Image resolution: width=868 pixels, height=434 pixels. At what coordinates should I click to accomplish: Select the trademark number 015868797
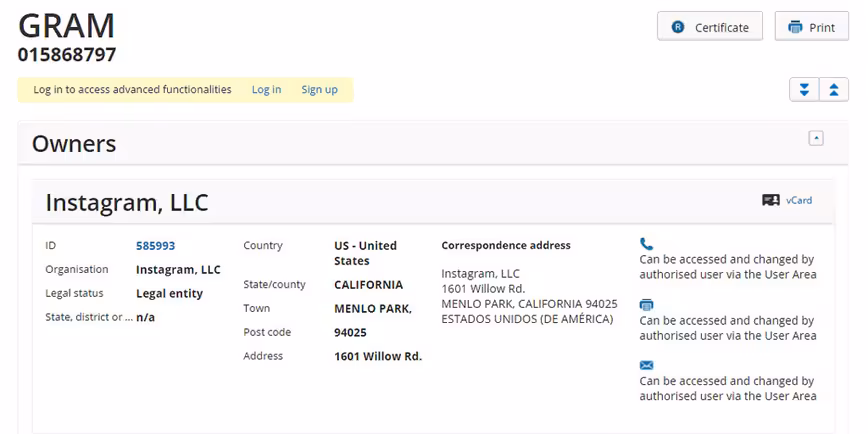click(x=67, y=55)
